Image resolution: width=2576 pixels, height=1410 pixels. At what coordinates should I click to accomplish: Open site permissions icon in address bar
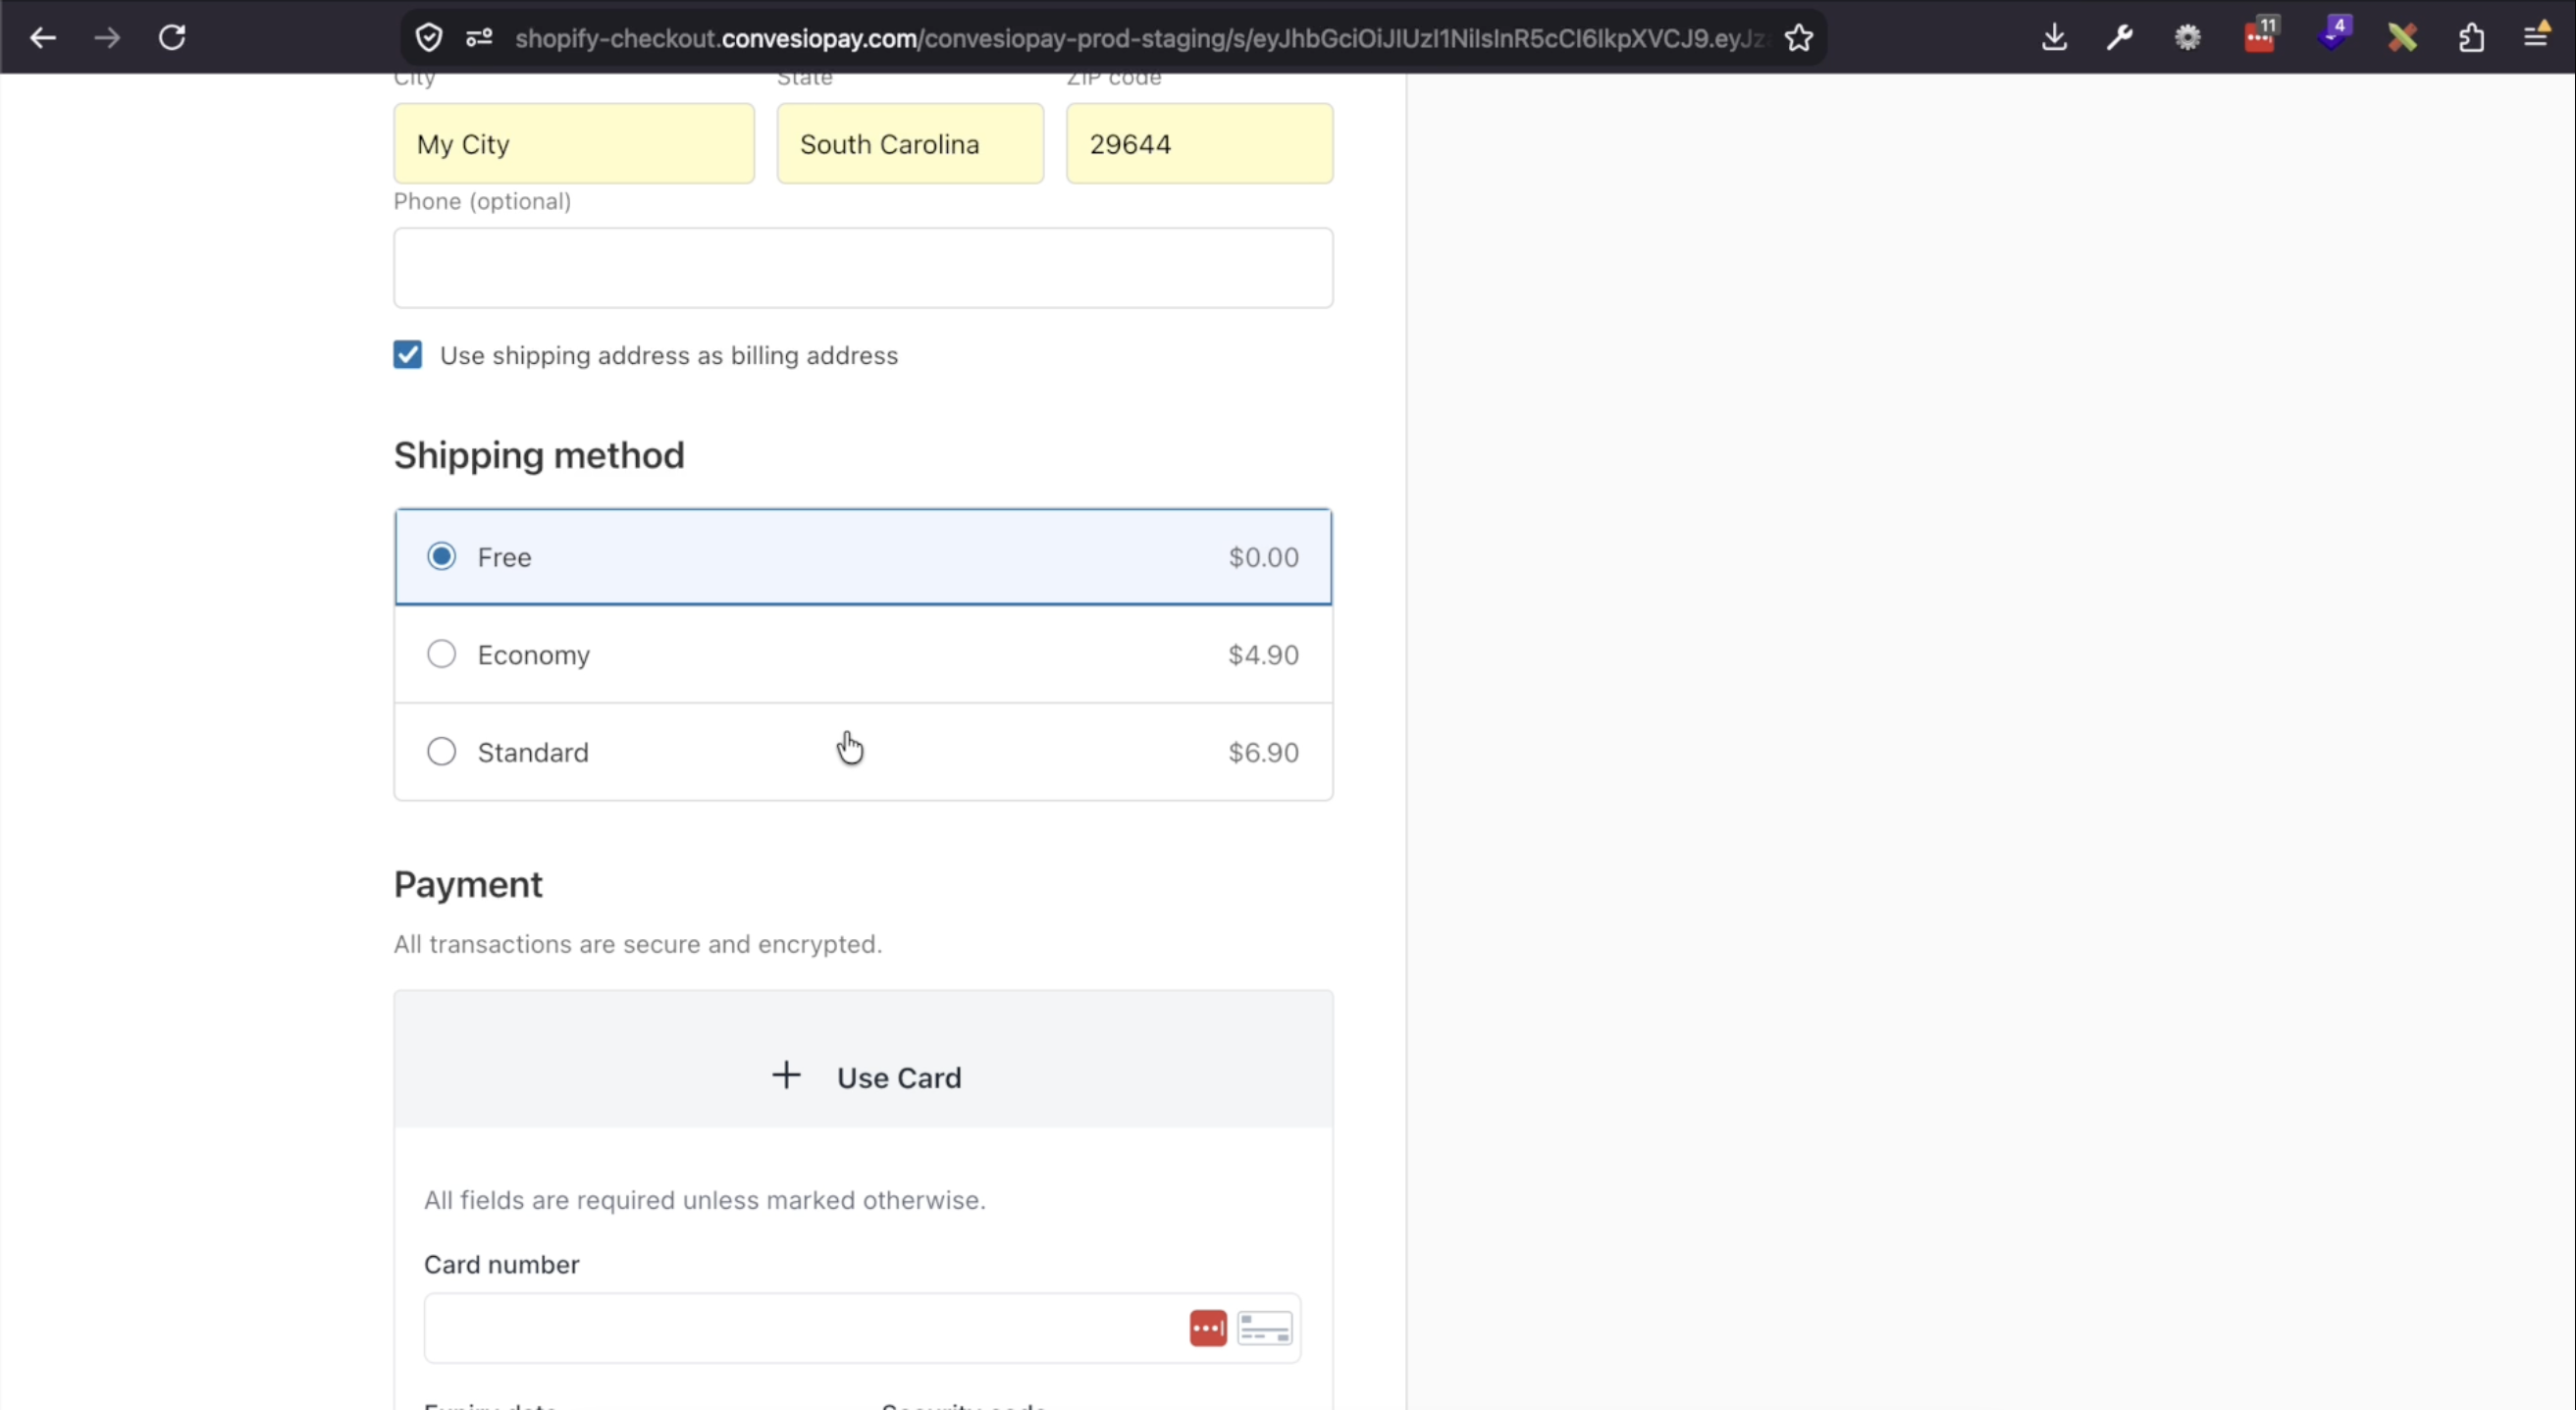[x=479, y=38]
